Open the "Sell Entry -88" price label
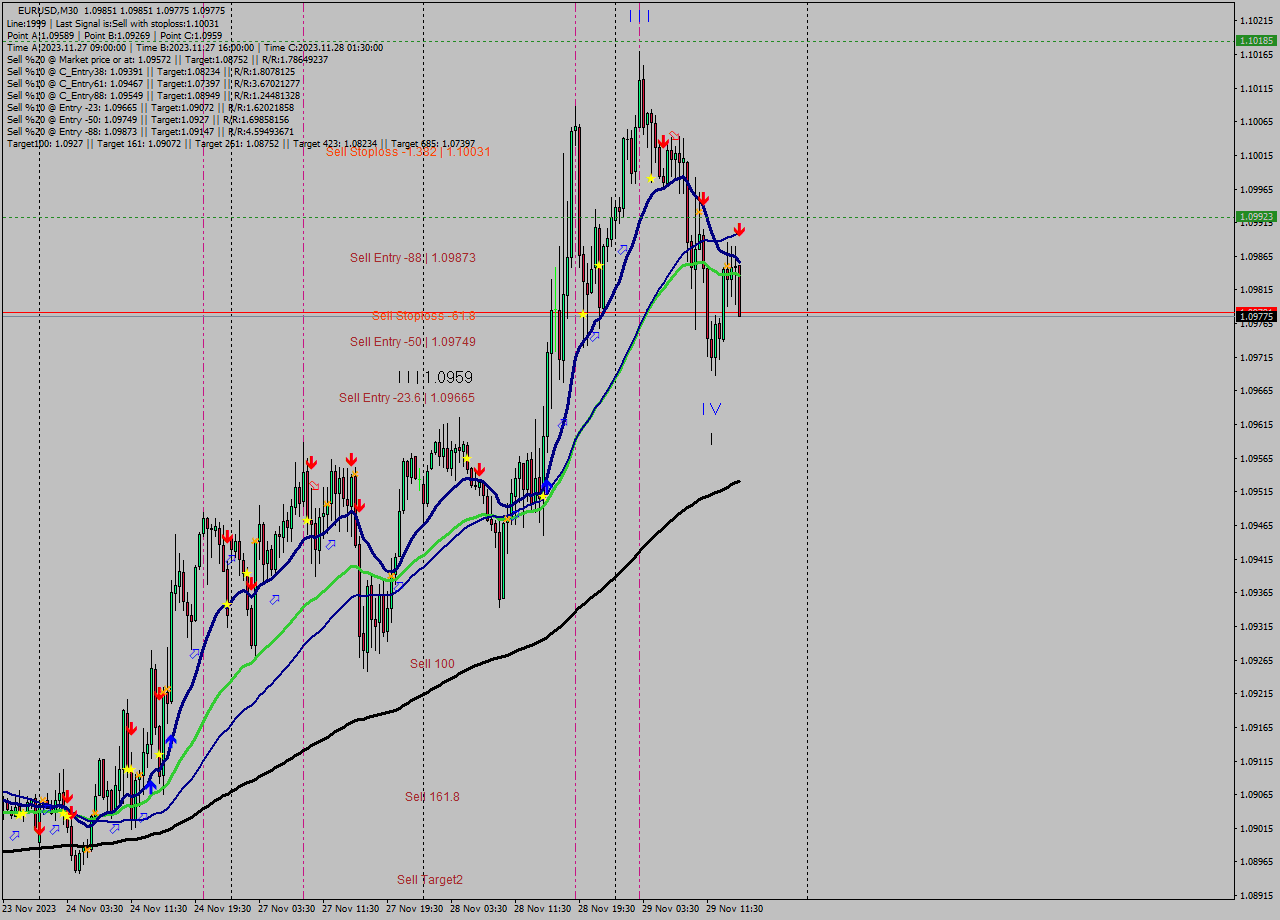1280x920 pixels. pos(411,258)
